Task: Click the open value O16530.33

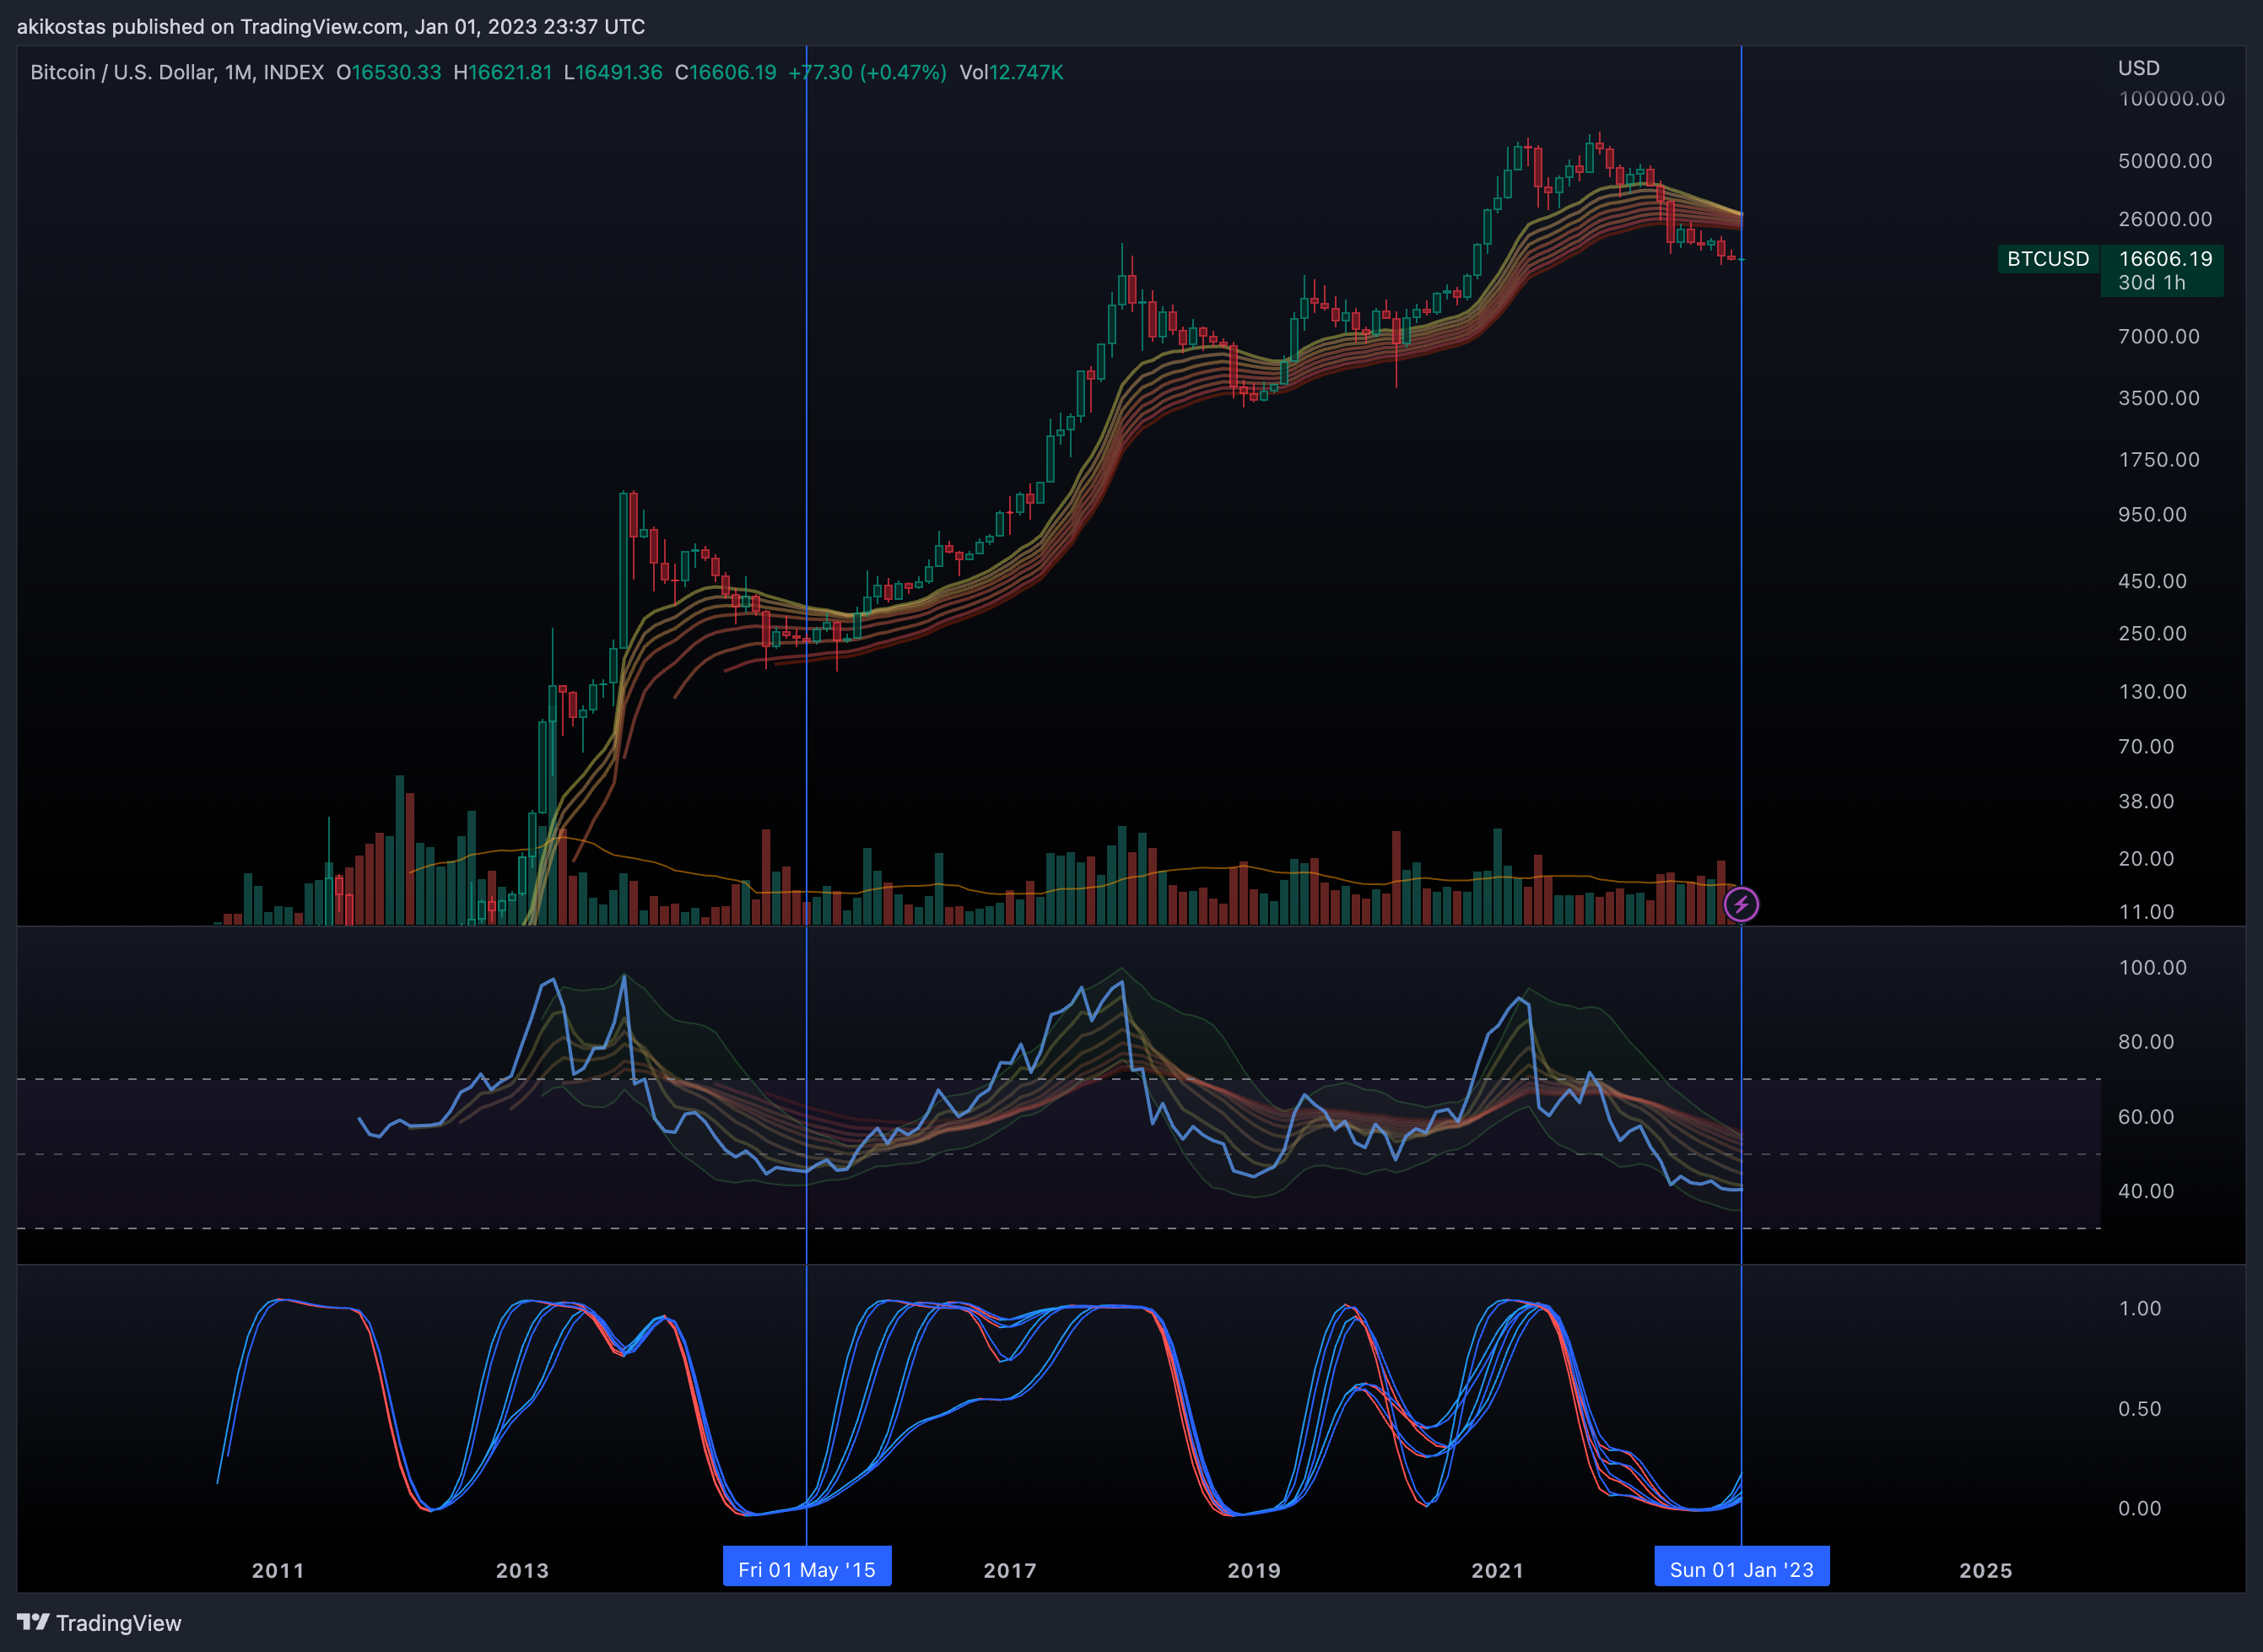Action: coord(388,73)
